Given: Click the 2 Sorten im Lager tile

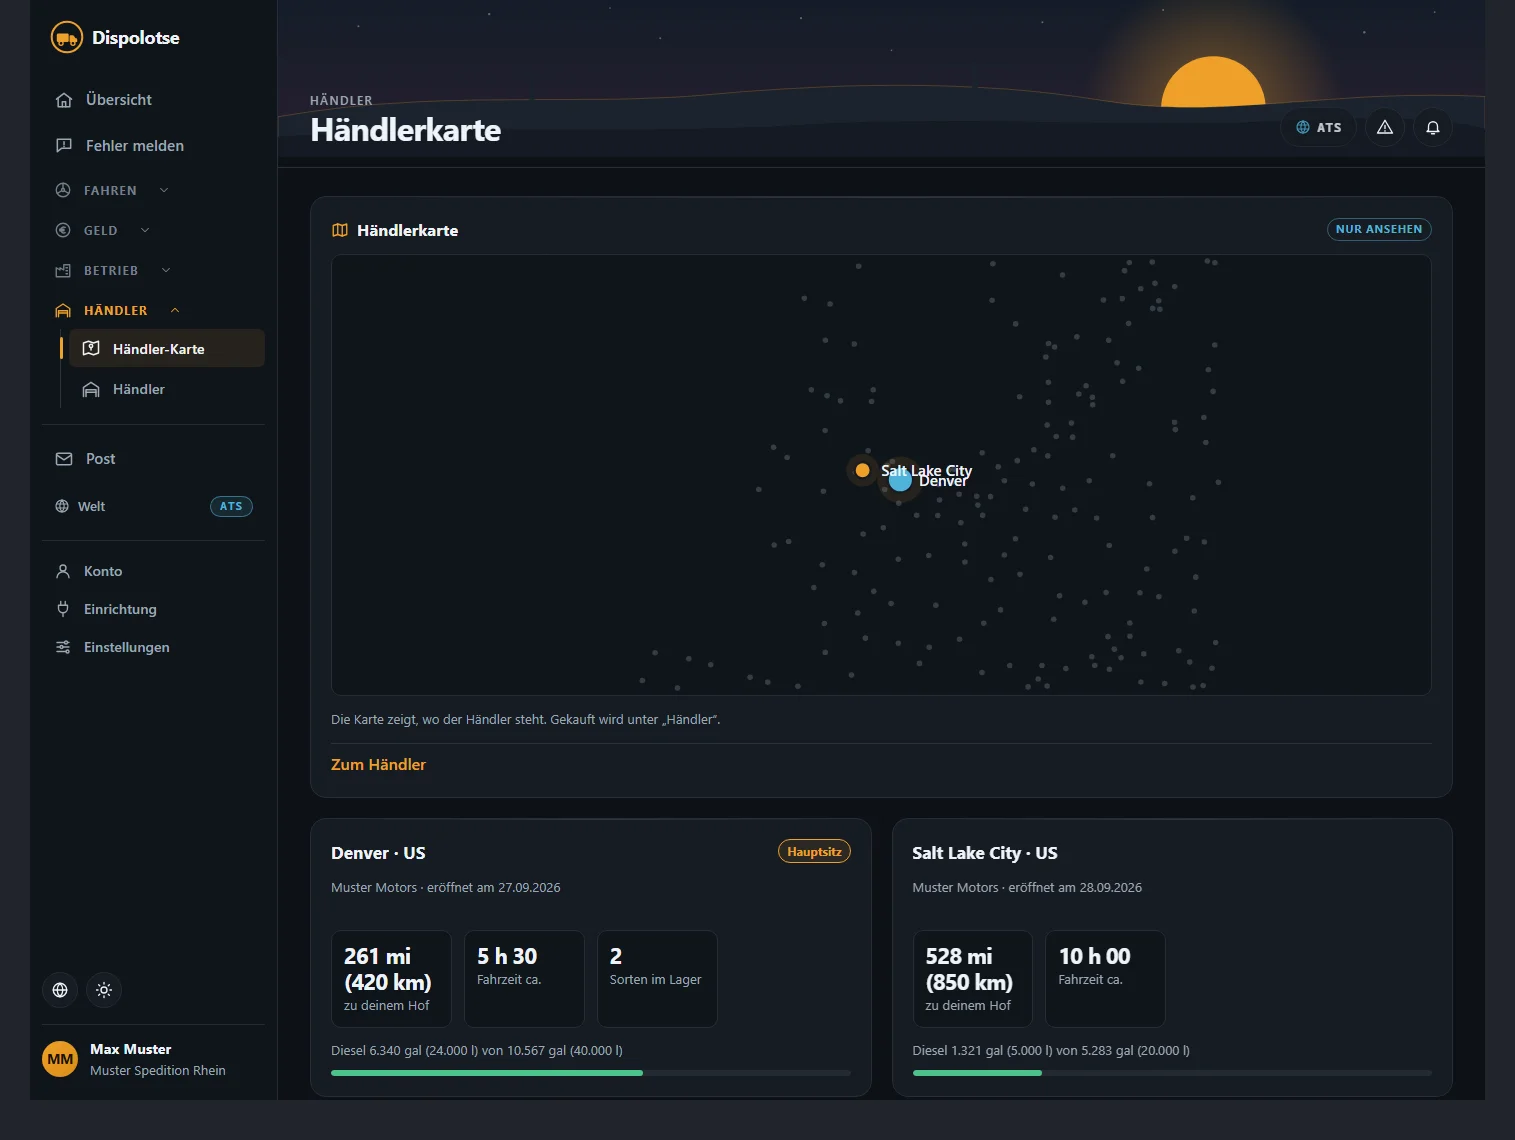Looking at the screenshot, I should click(x=657, y=979).
